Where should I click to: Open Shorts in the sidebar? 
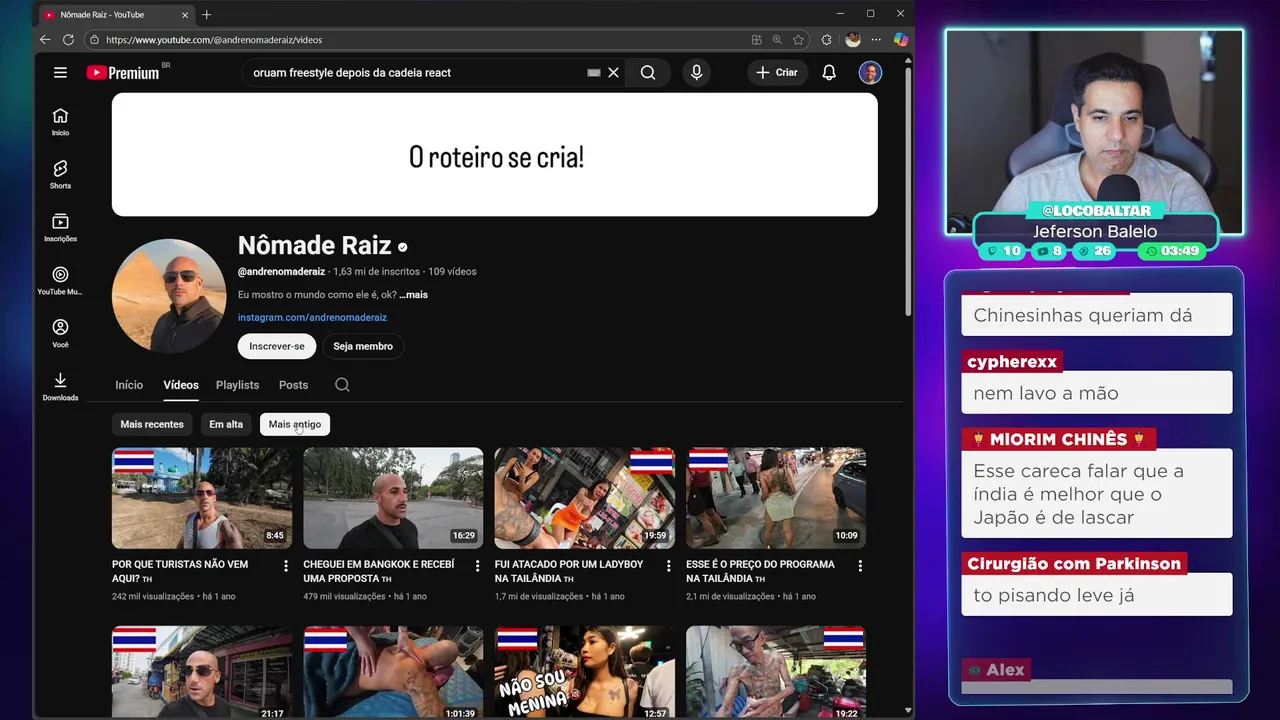(60, 174)
